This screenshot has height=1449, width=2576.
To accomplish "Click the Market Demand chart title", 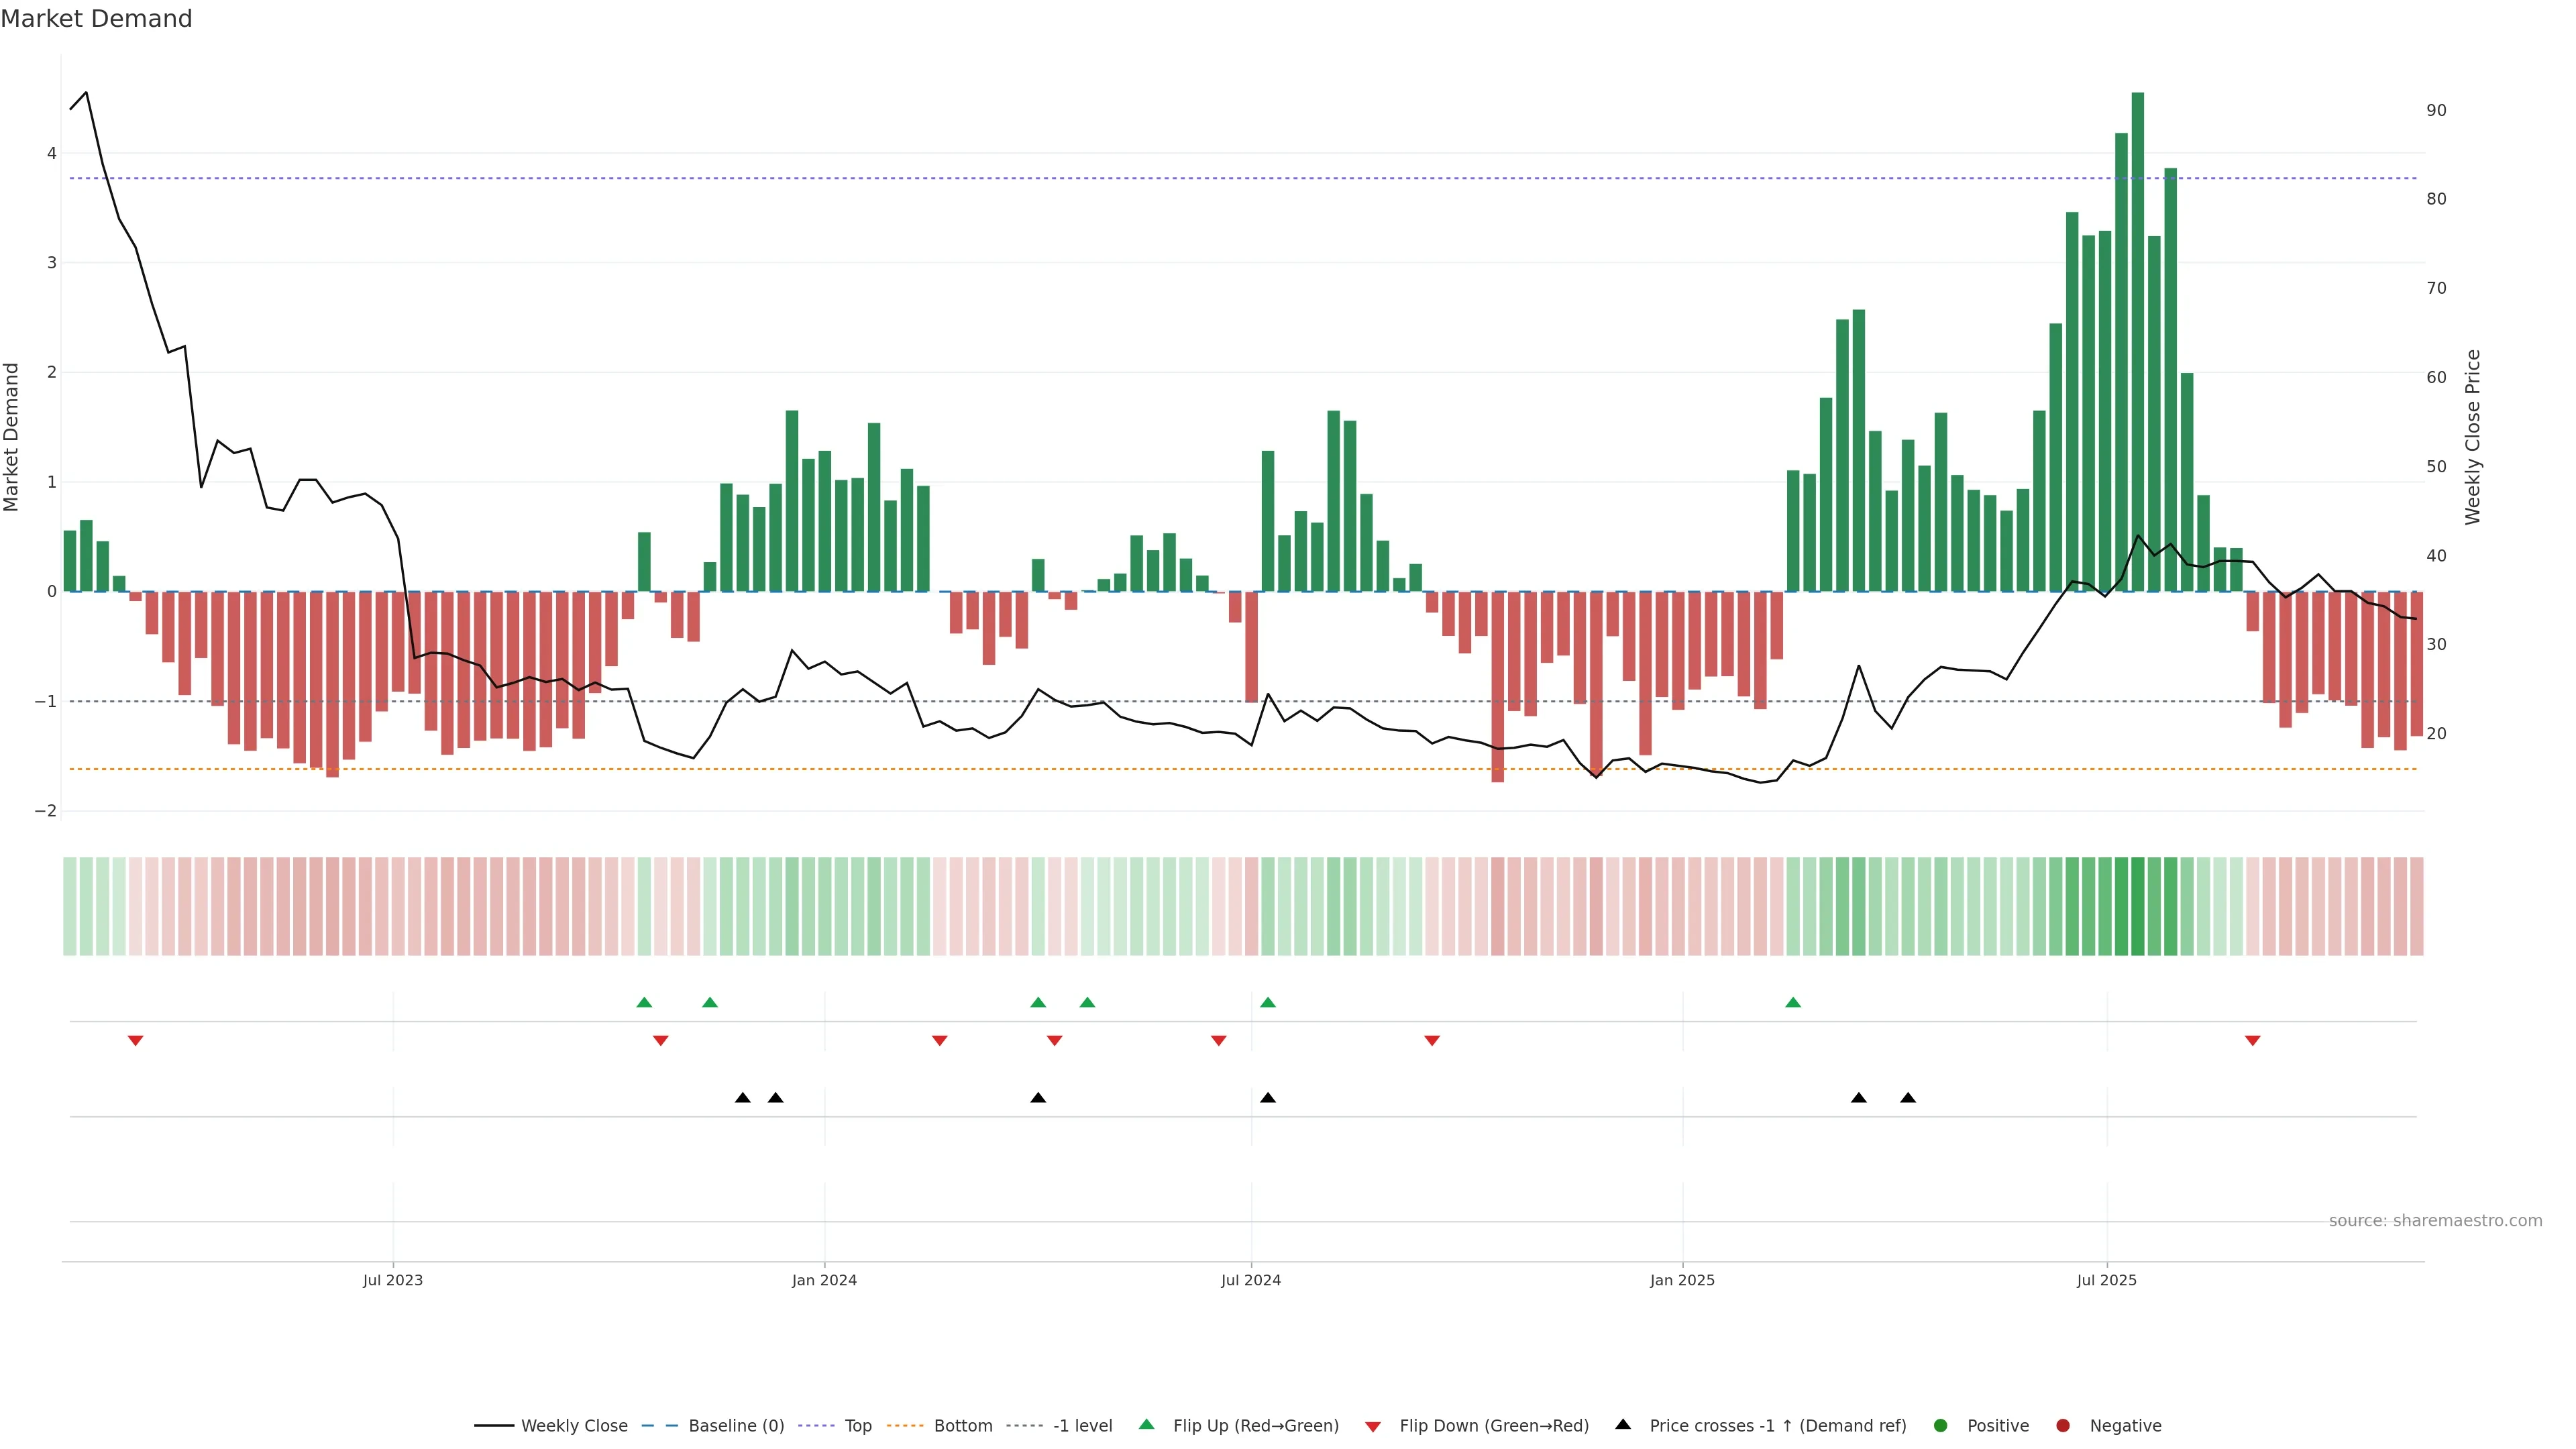I will point(96,19).
